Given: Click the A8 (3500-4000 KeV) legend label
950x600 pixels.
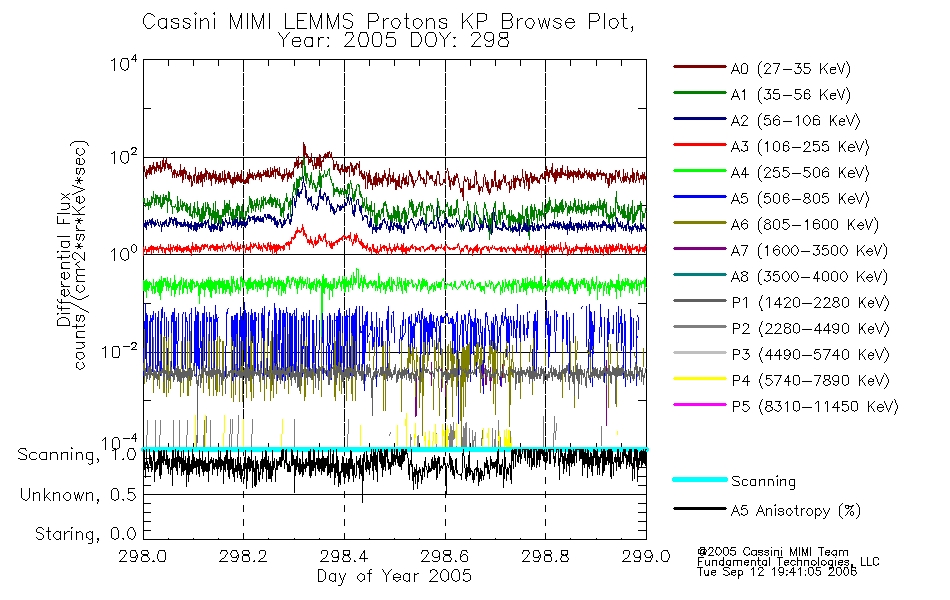Looking at the screenshot, I should [x=809, y=277].
